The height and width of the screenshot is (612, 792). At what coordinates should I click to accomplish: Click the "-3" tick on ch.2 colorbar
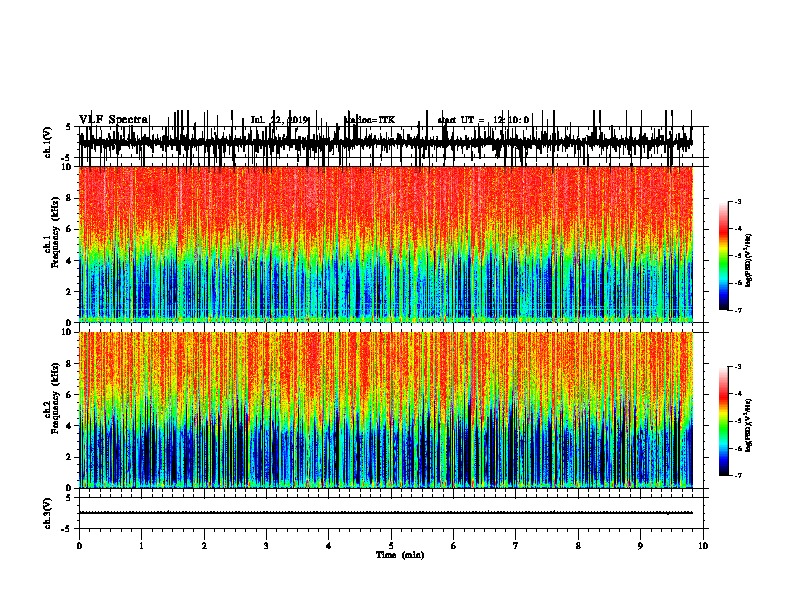tap(738, 367)
